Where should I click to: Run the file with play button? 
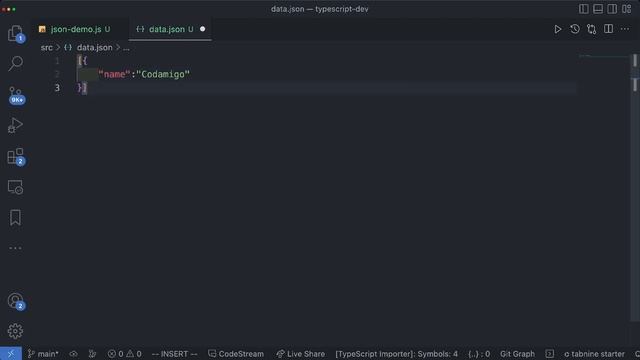pos(558,29)
